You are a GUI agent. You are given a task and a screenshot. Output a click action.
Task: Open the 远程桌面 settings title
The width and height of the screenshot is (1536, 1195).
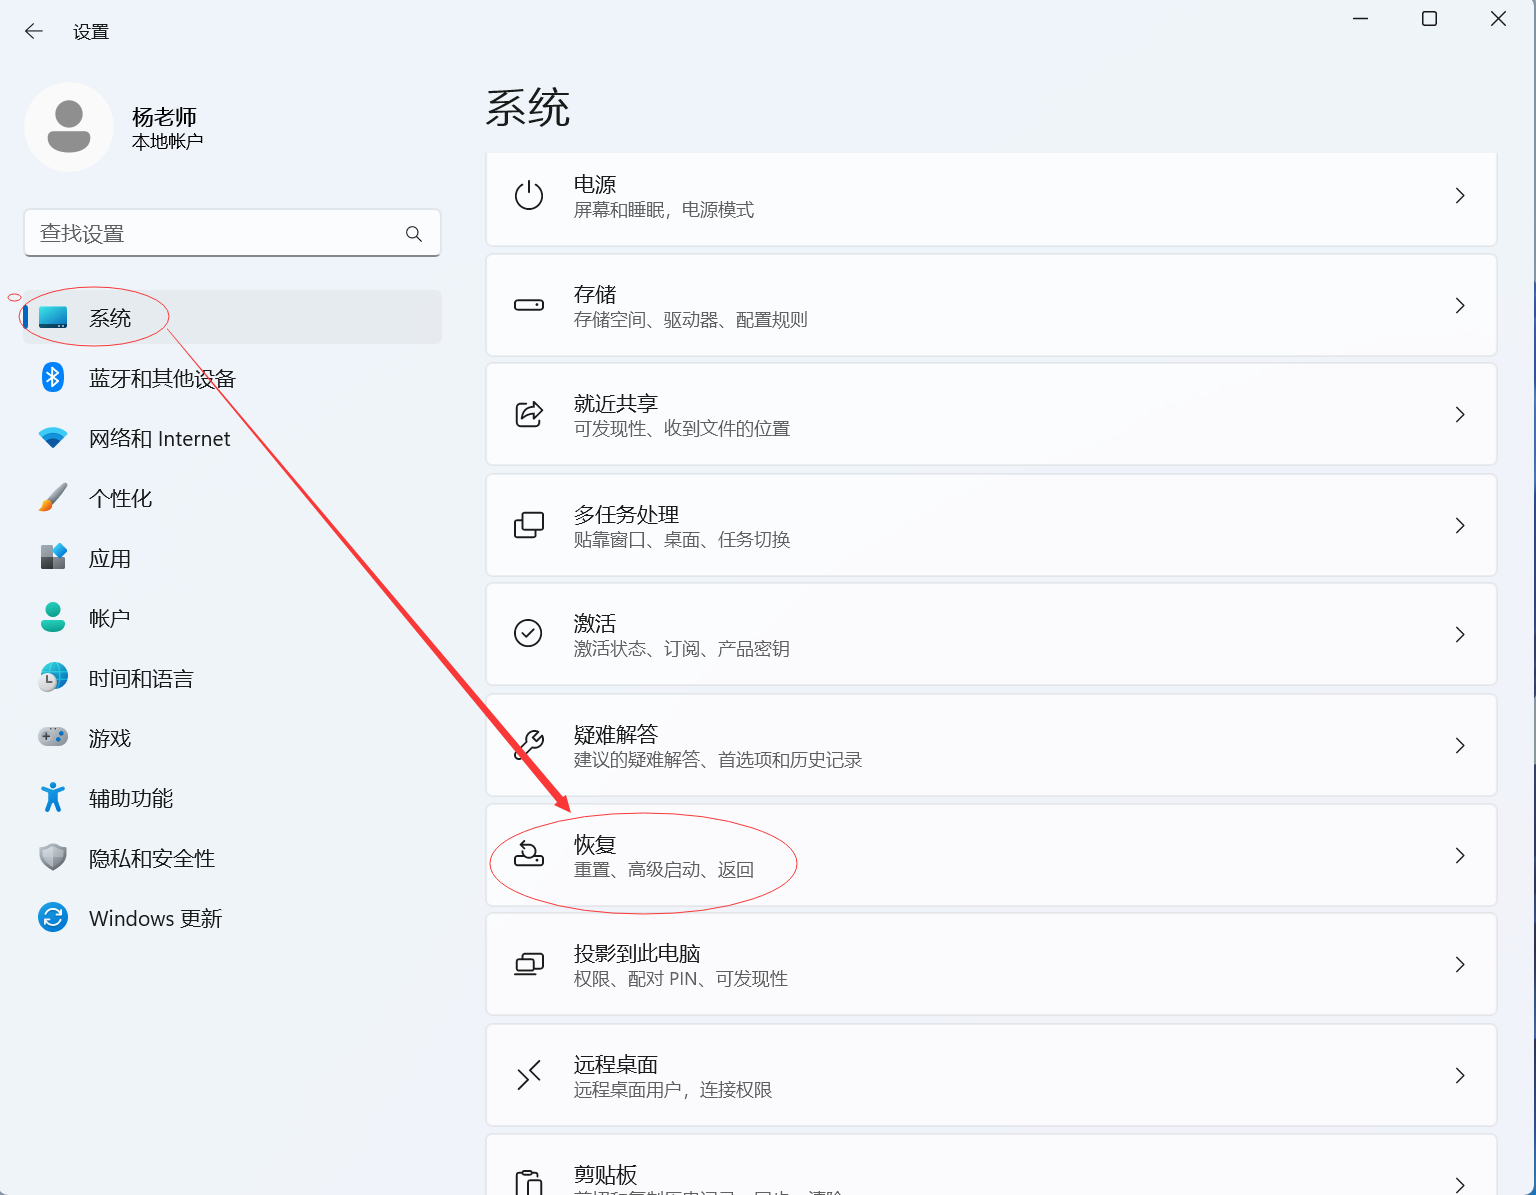tap(616, 1064)
